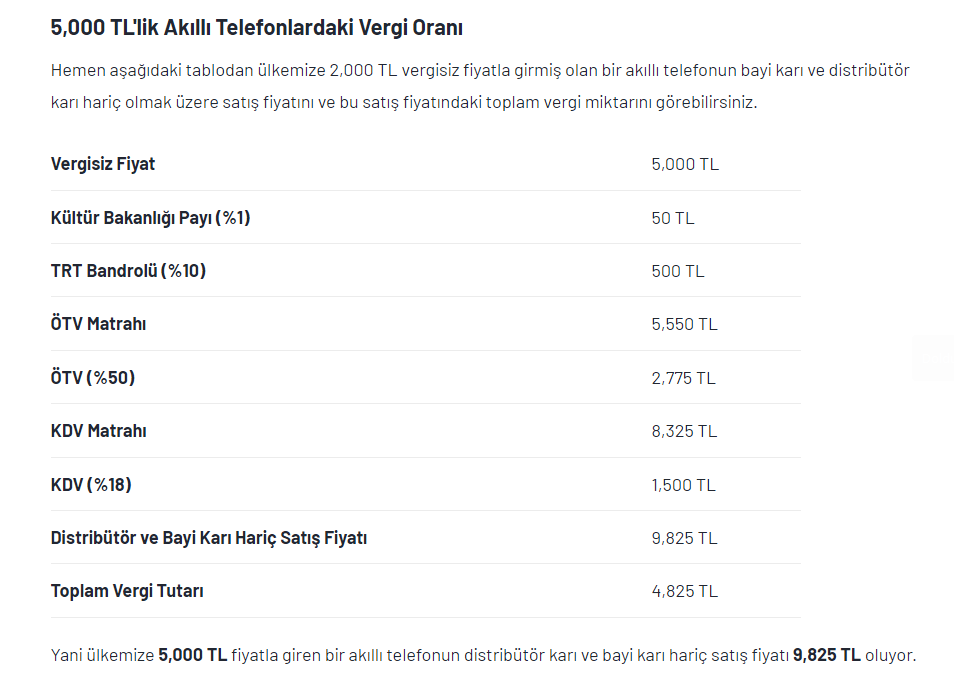
Task: Click the 4,825 TL total tax value
Action: (685, 591)
